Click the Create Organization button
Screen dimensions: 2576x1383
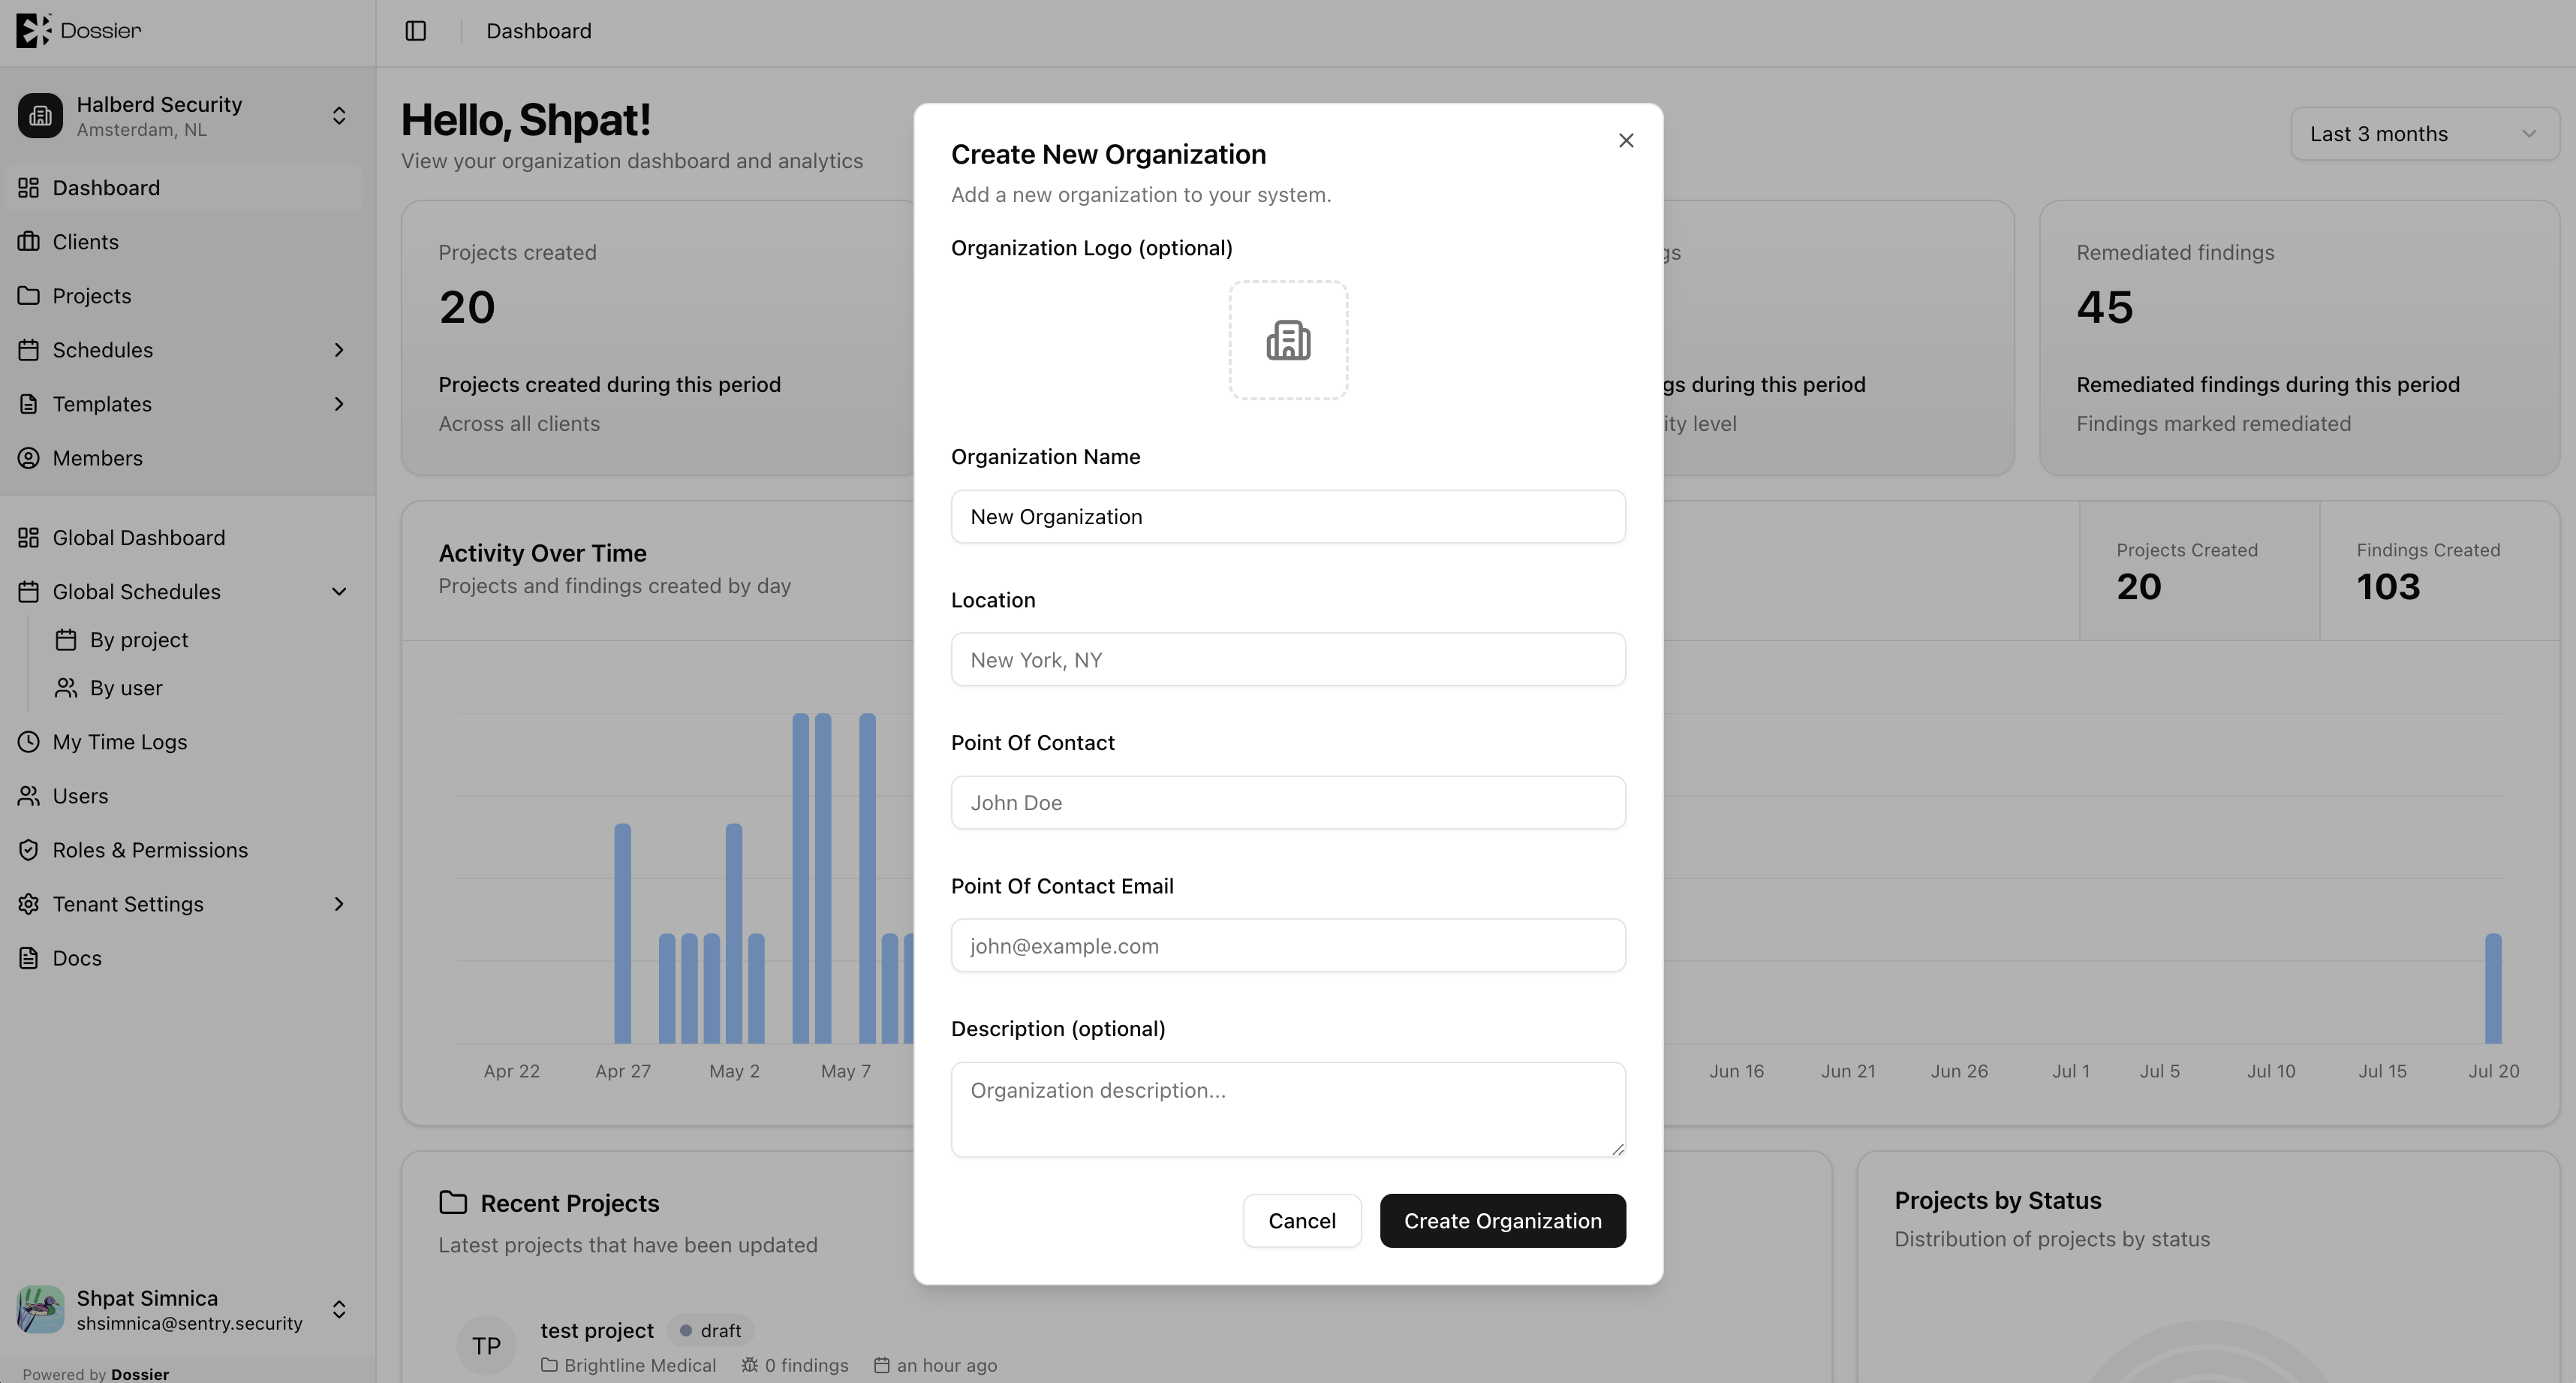pos(1503,1221)
